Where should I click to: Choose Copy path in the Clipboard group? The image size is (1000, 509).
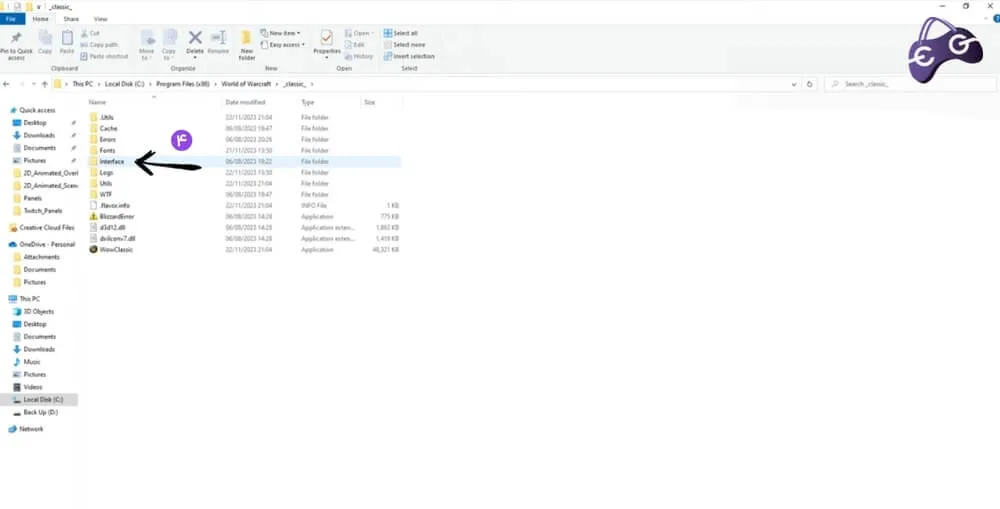99,45
